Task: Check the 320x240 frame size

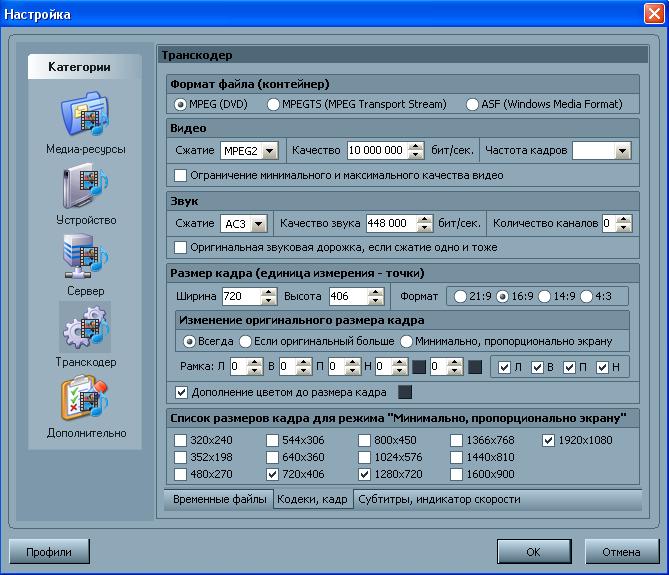Action: 180,440
